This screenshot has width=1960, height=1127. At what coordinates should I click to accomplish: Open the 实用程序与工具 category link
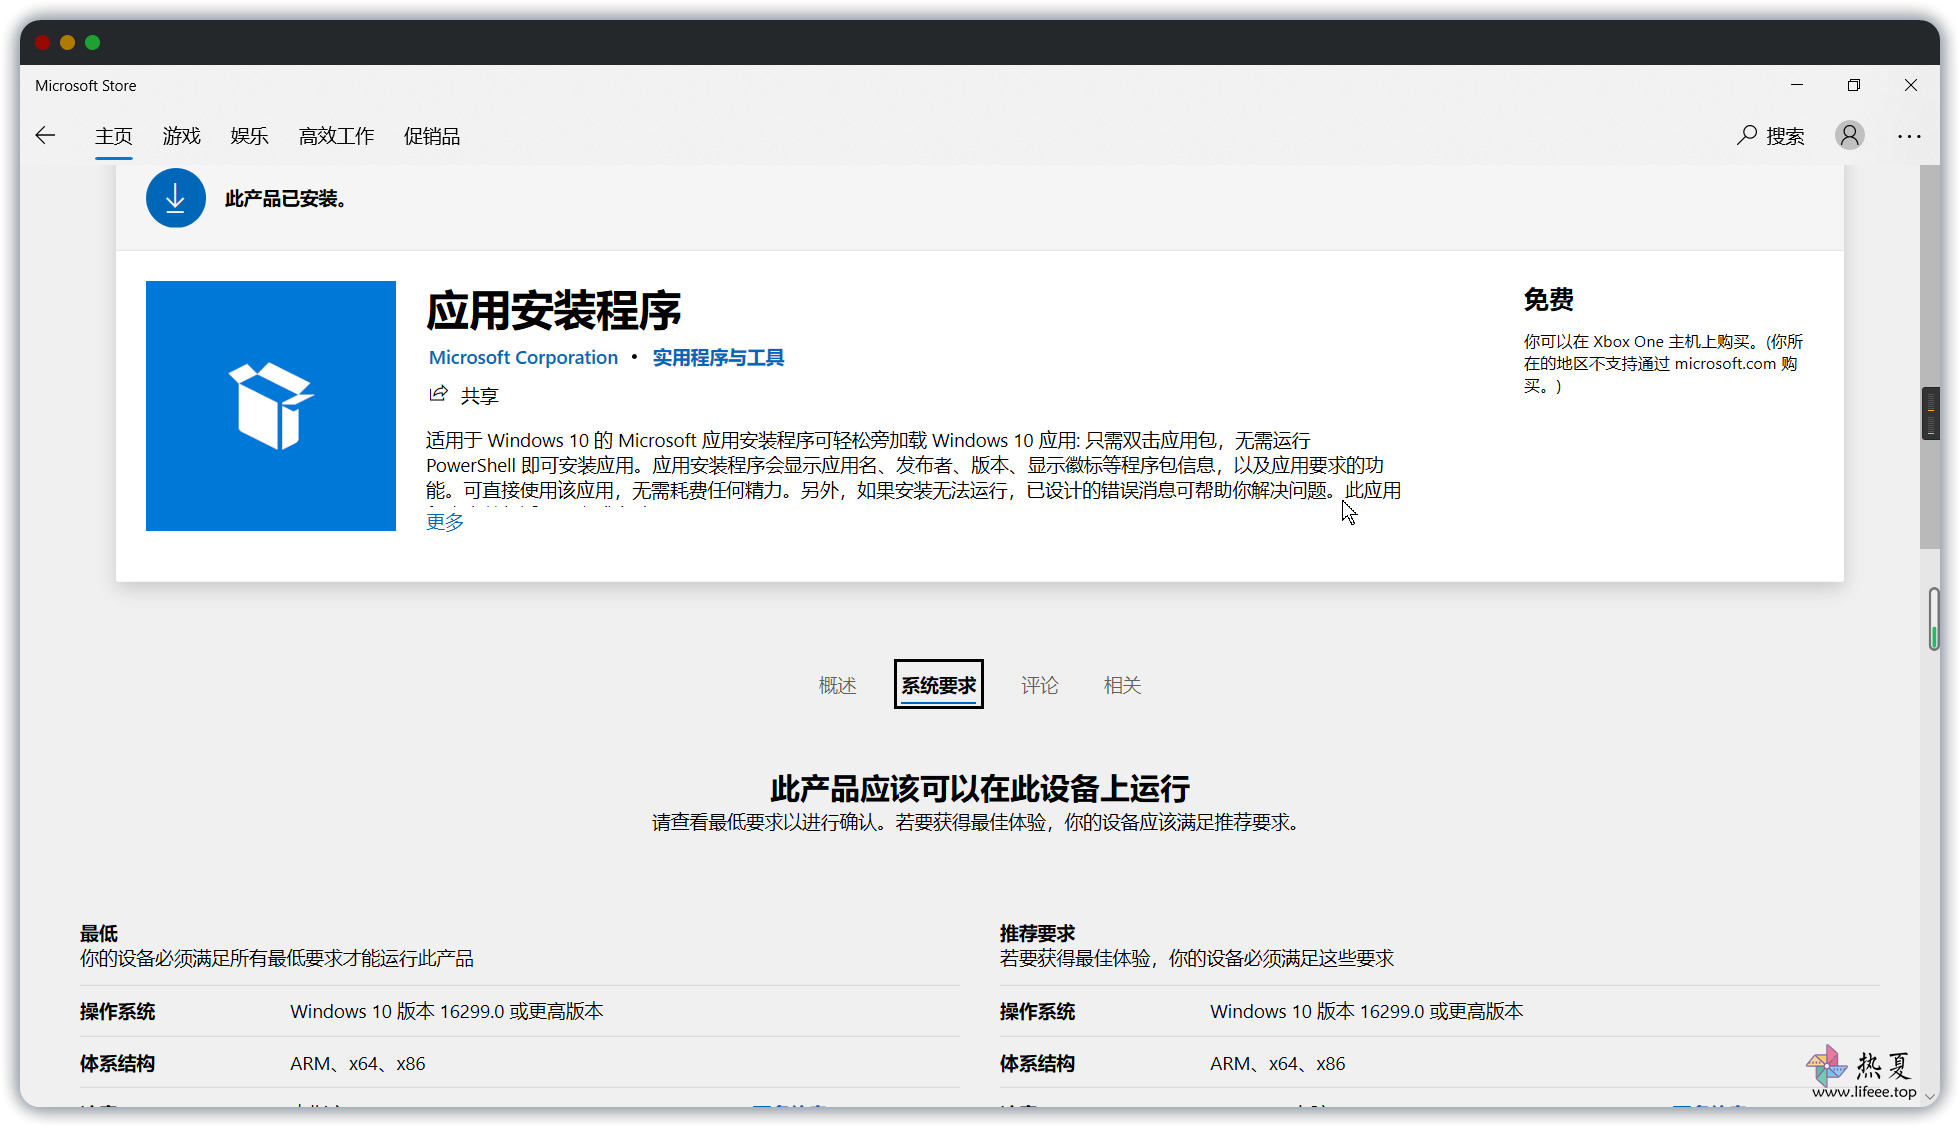pos(718,358)
